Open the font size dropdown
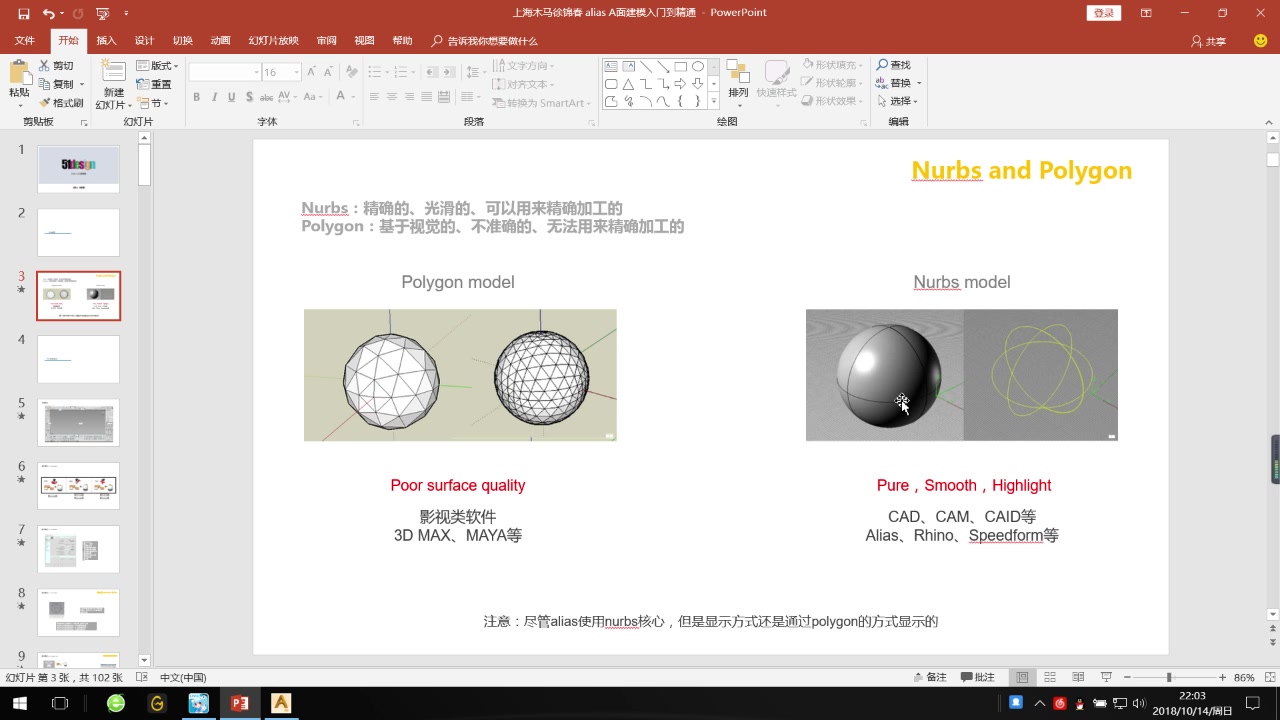 coord(296,72)
